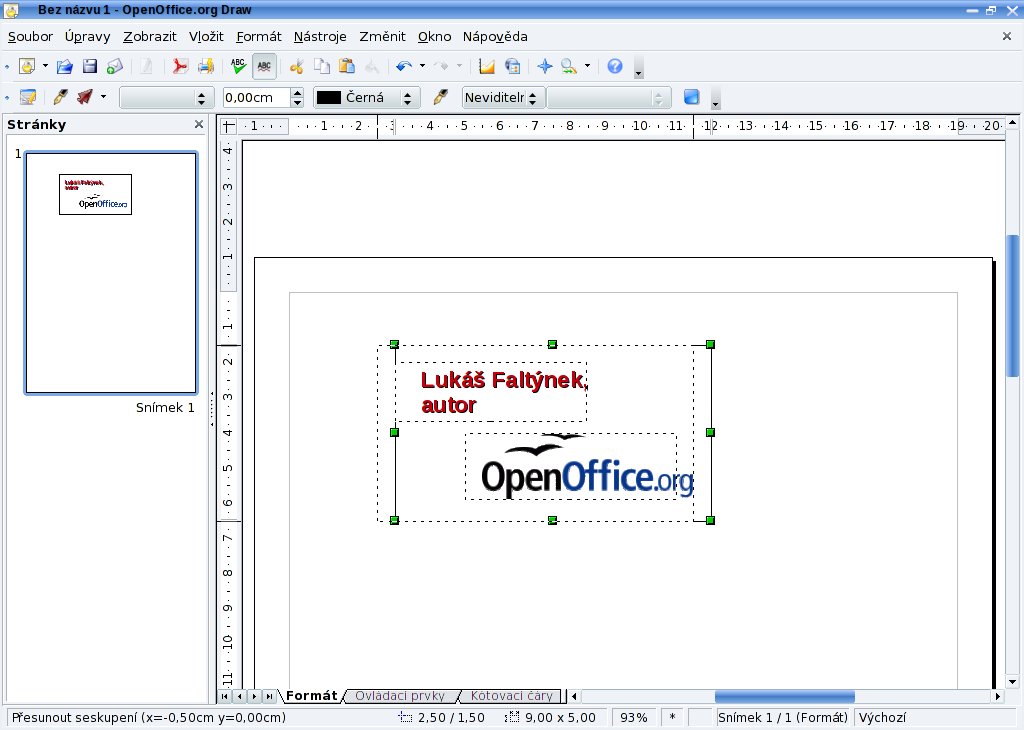Switch to the Formát layer tab
Screen dimensions: 1024x730
coord(312,696)
